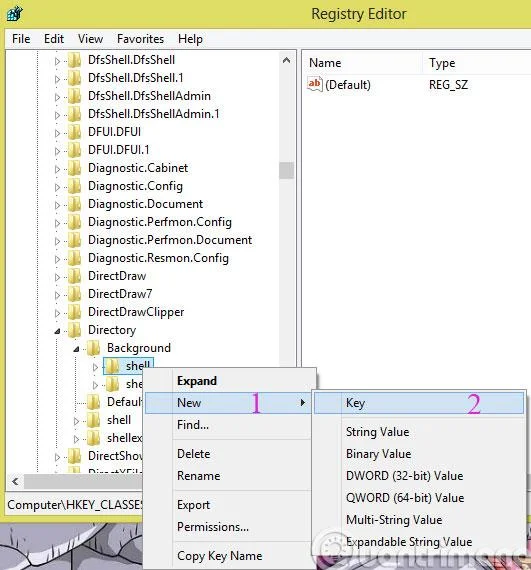Viewport: 531px width, 570px height.
Task: Collapse the Background tree node
Action: 76,349
